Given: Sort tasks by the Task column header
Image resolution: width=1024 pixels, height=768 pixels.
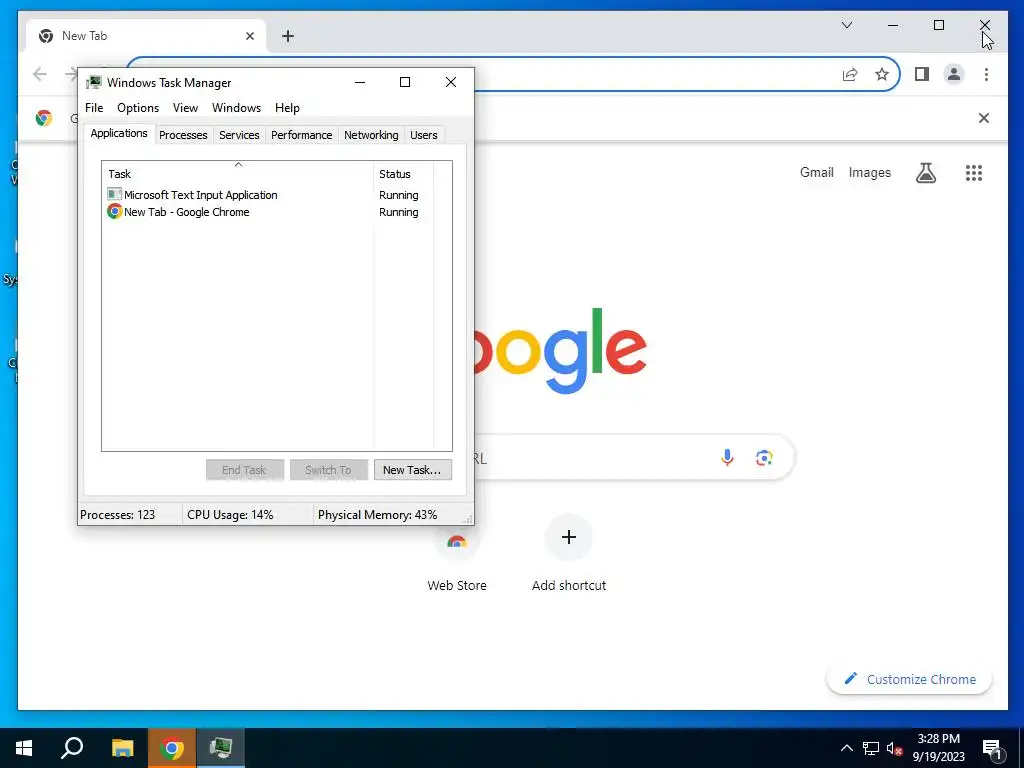Looking at the screenshot, I should click(237, 174).
